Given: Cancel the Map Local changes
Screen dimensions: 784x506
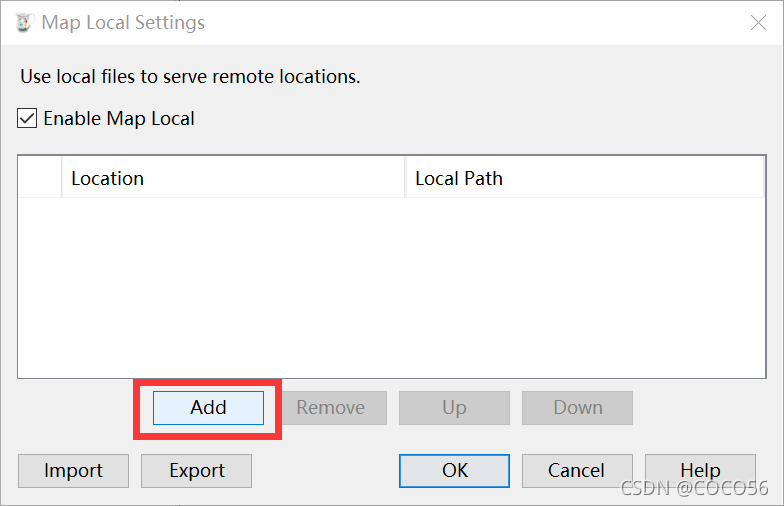Looking at the screenshot, I should 578,471.
